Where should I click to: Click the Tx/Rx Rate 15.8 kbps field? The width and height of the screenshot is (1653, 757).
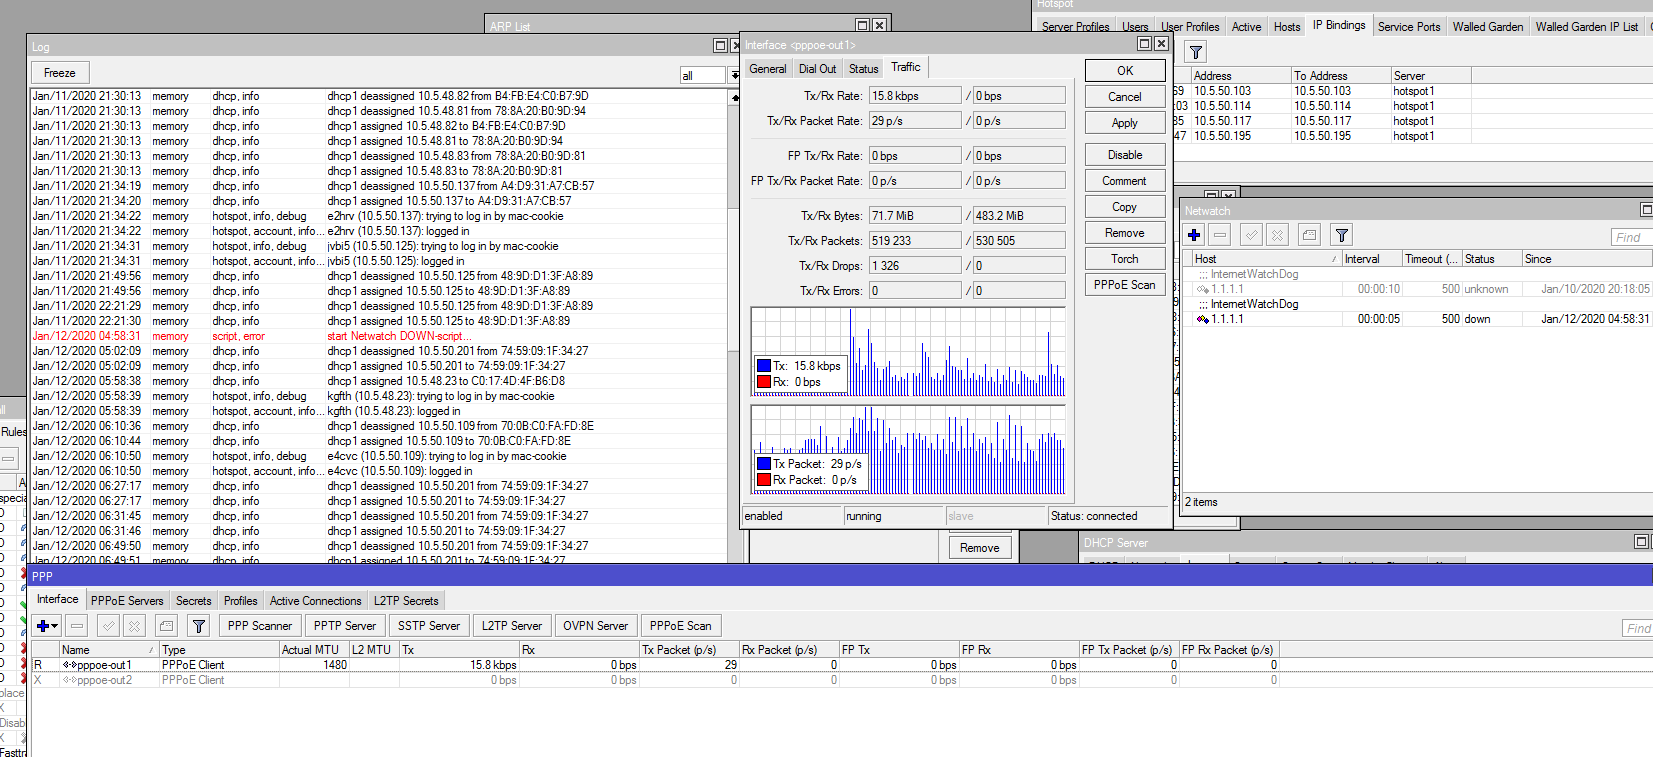click(x=915, y=96)
